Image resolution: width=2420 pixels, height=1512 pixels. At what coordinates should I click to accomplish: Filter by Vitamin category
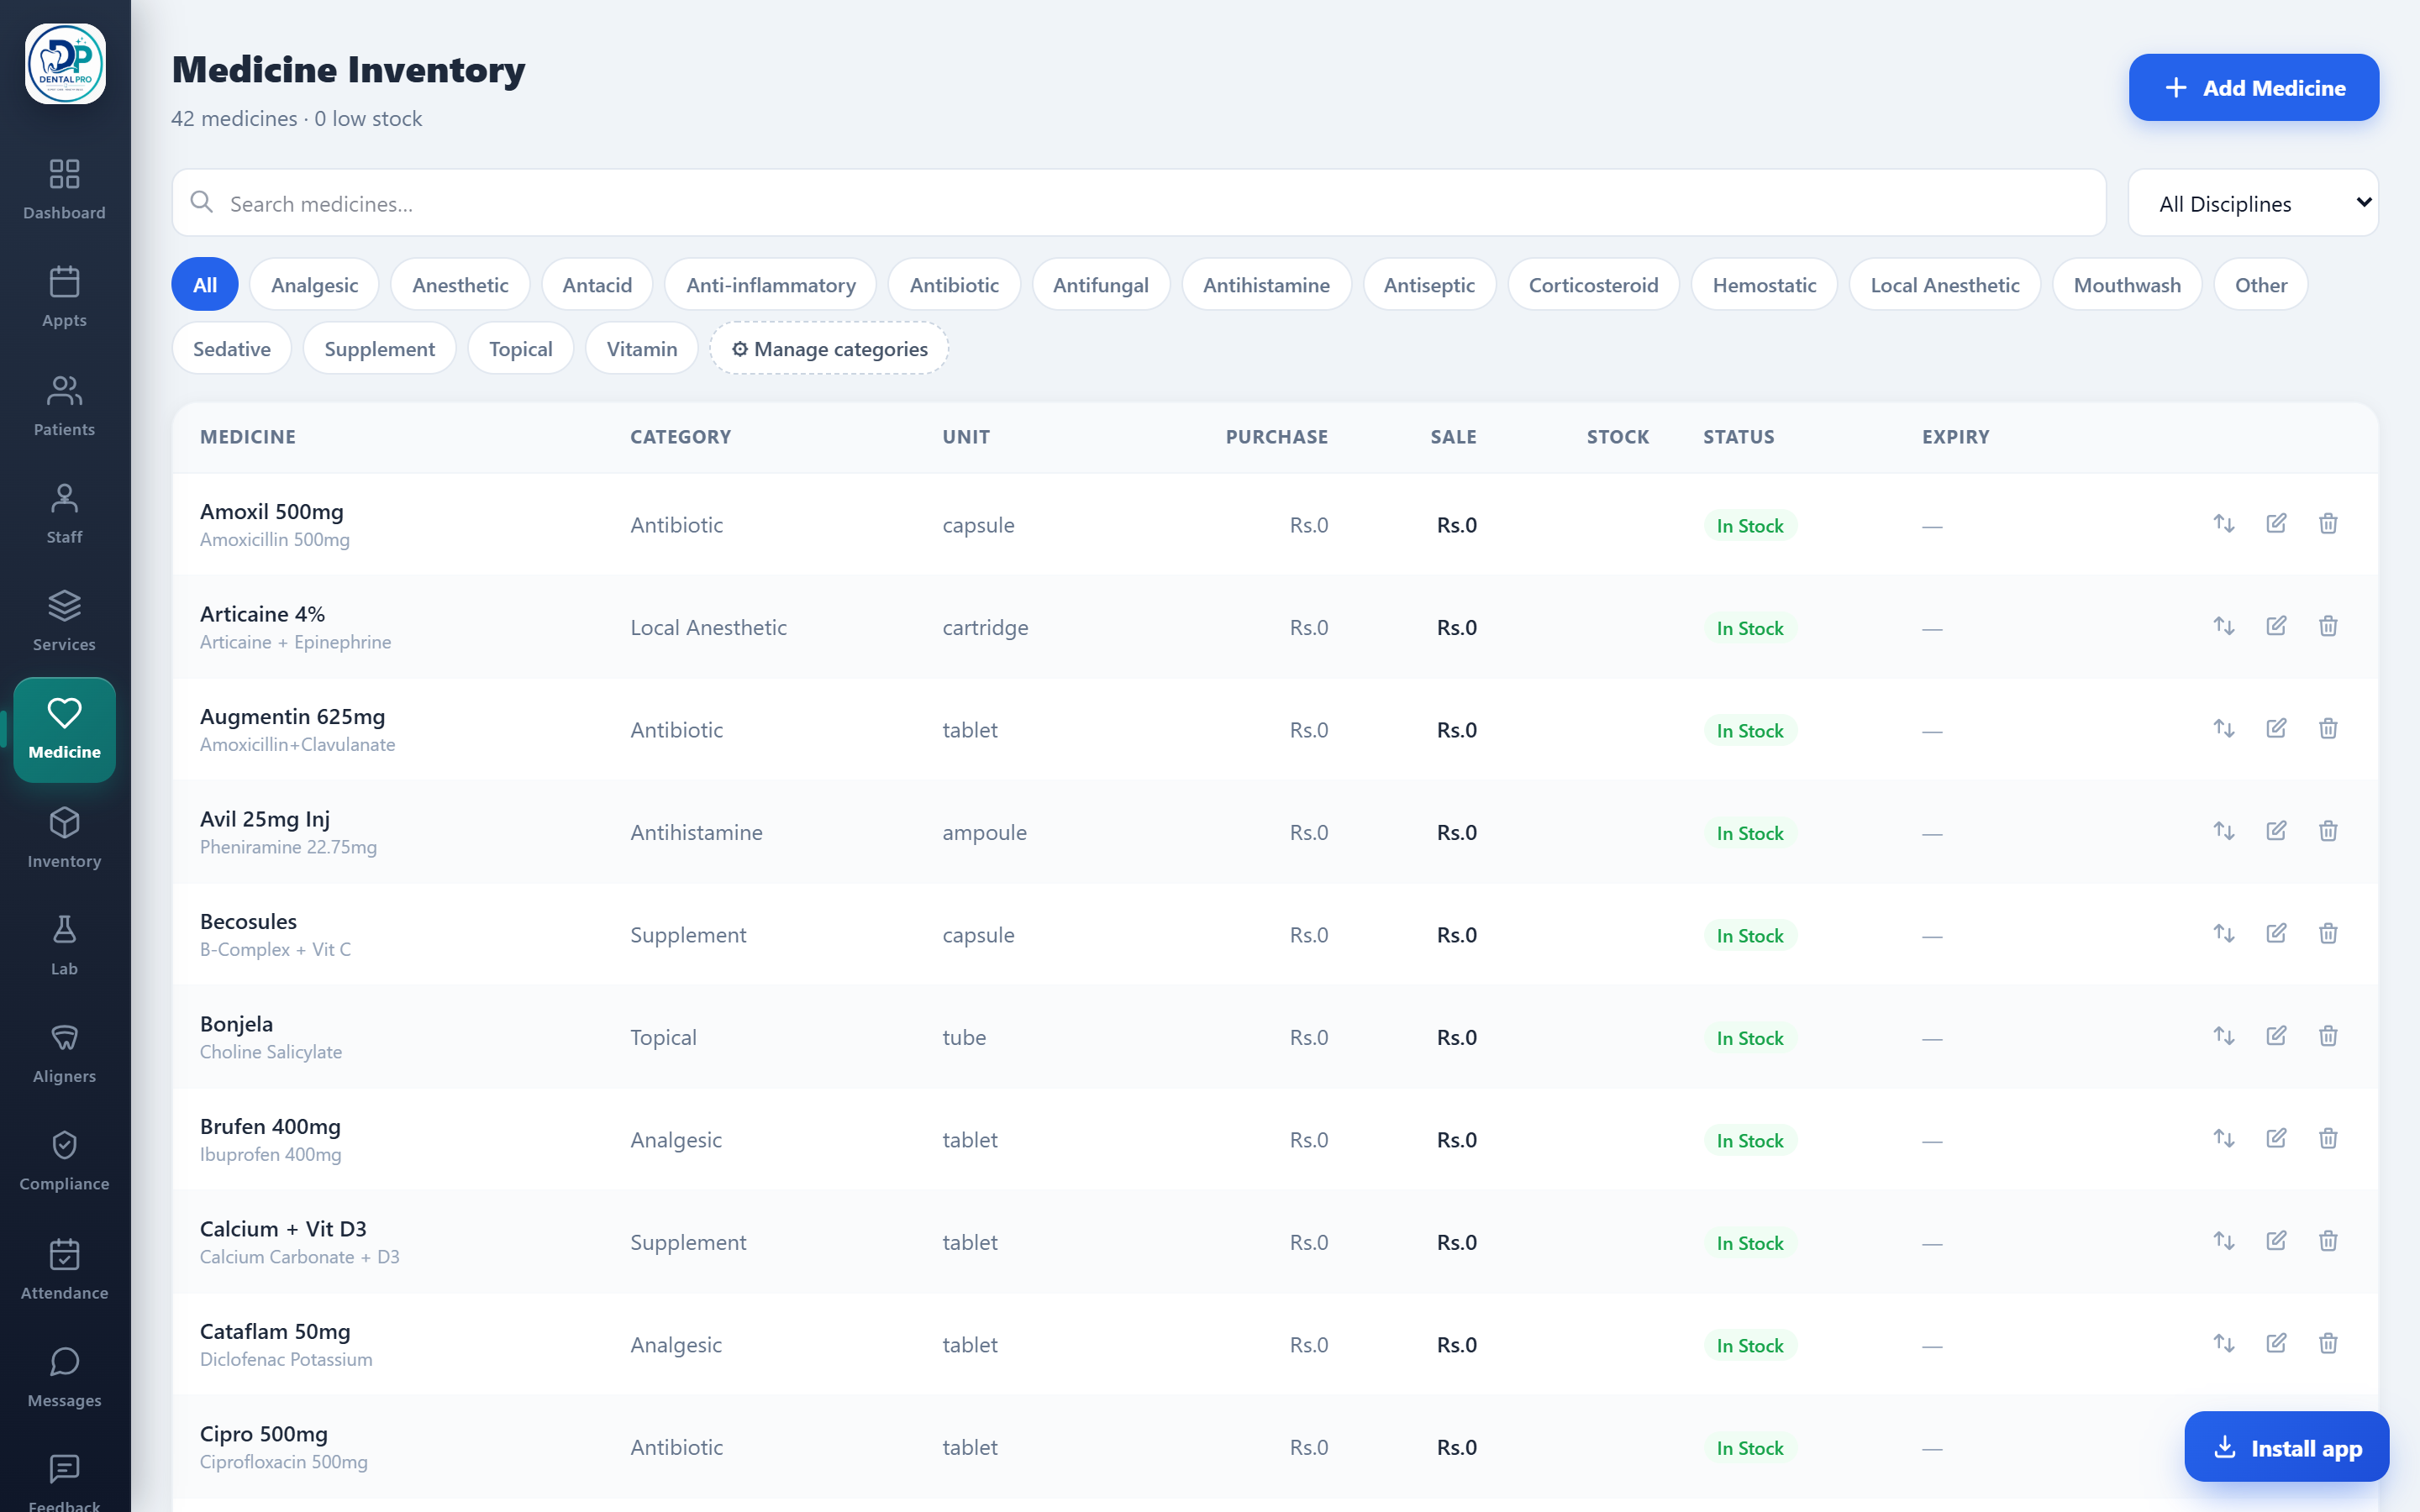[641, 349]
